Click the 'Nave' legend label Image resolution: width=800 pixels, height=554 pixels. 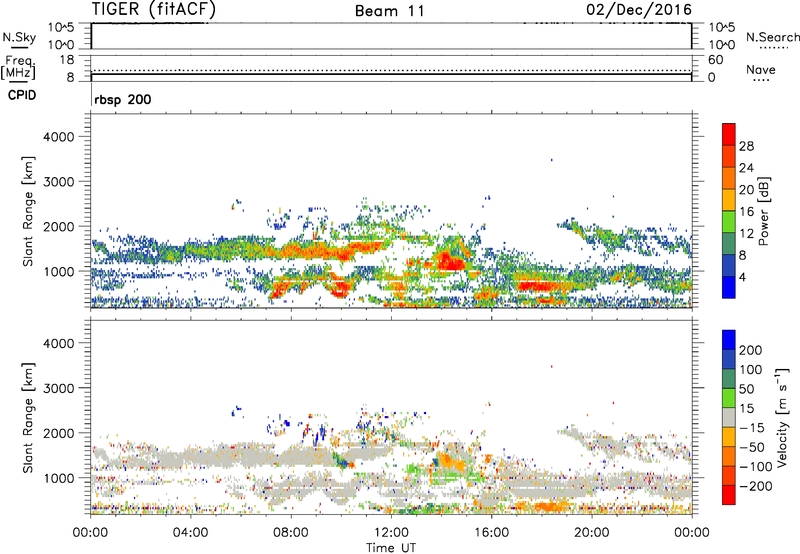pos(761,69)
